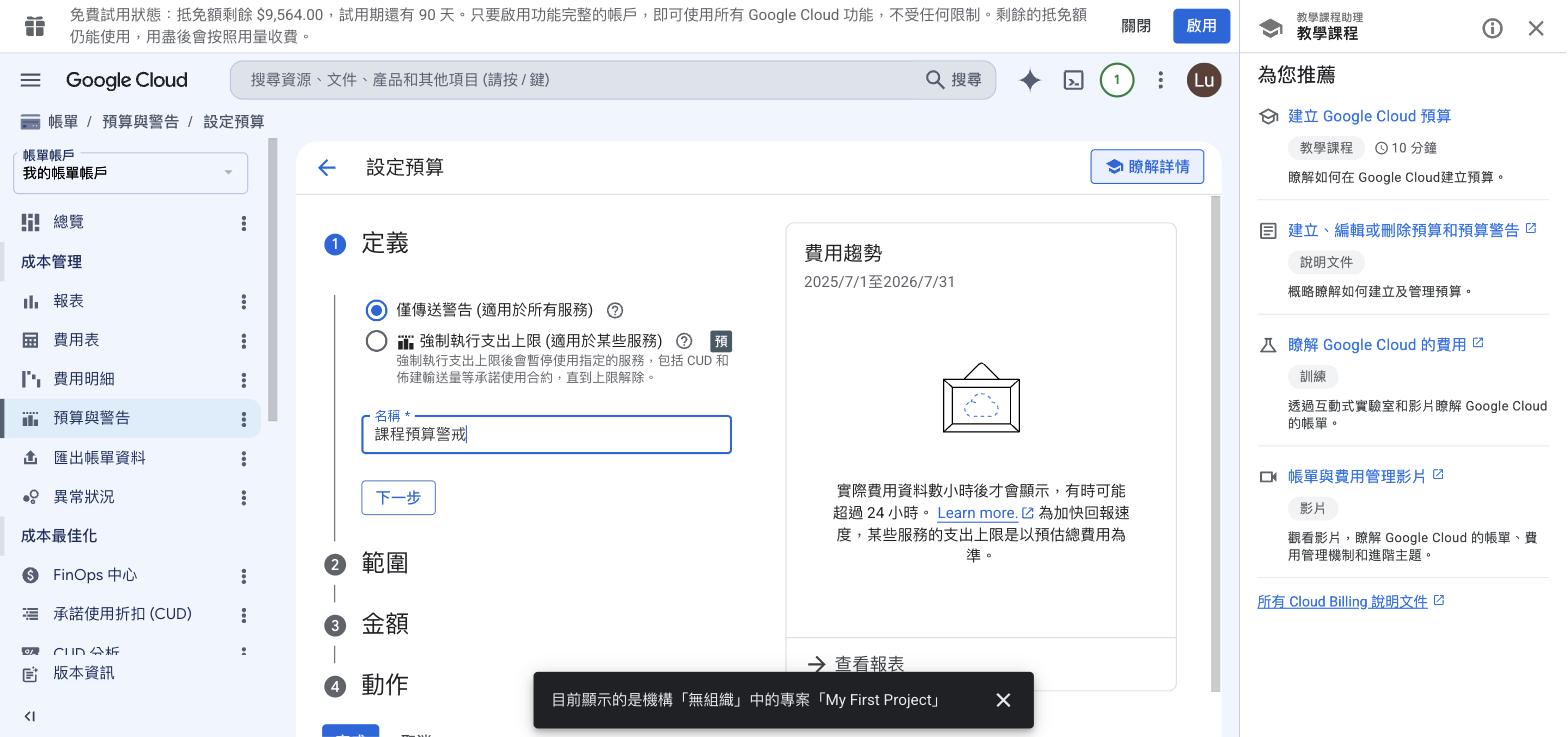Screen dimensions: 1568x737
Task: Click 關閉 to dismiss trial banner
Action: [1136, 26]
